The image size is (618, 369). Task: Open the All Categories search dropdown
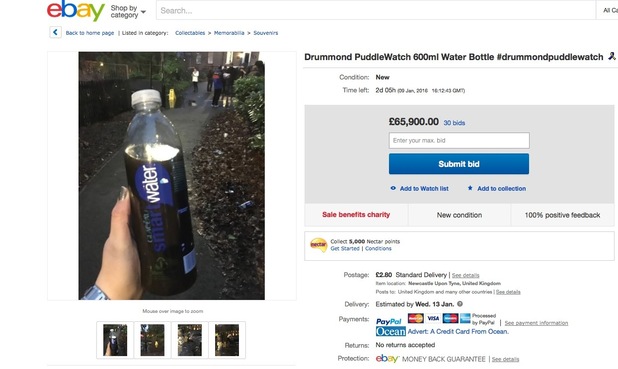pyautogui.click(x=607, y=10)
